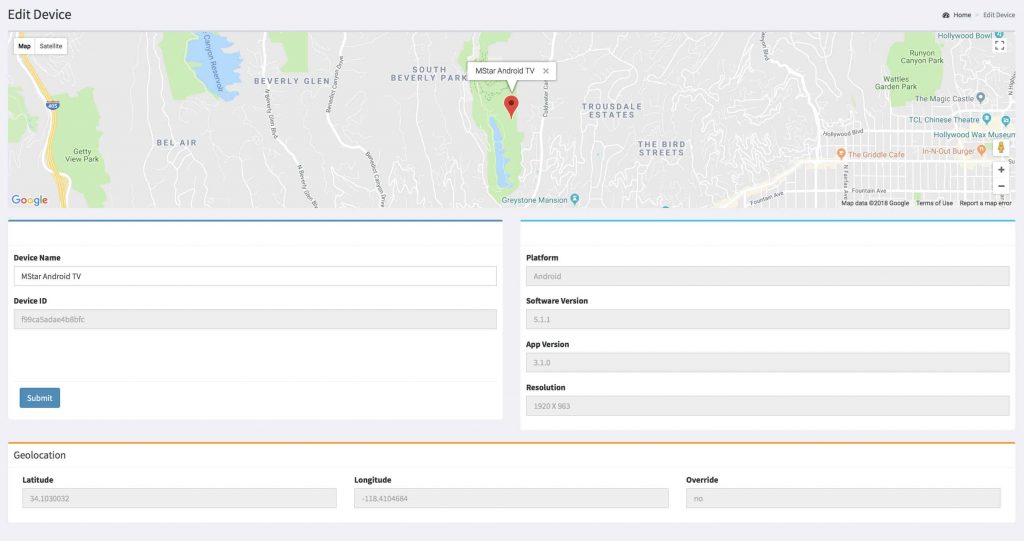1024x541 pixels.
Task: Click the Device Name input field
Action: coord(255,276)
